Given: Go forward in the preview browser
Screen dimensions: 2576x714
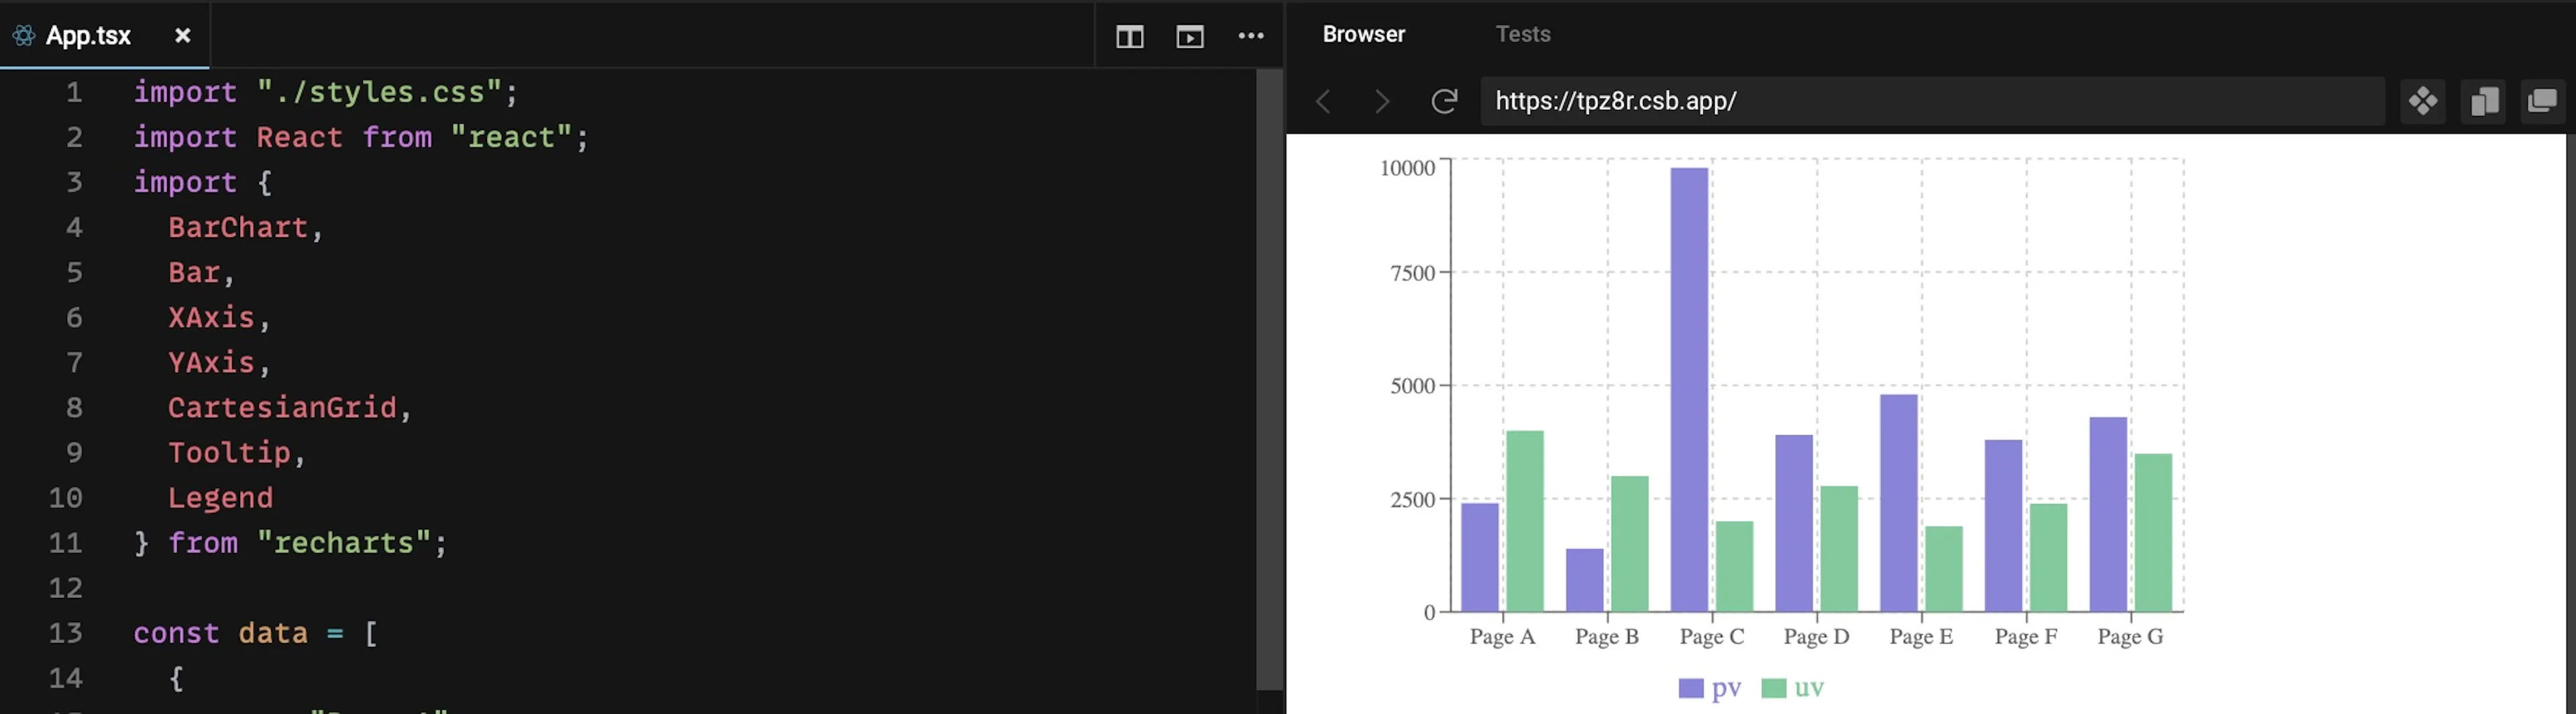Looking at the screenshot, I should (1382, 101).
